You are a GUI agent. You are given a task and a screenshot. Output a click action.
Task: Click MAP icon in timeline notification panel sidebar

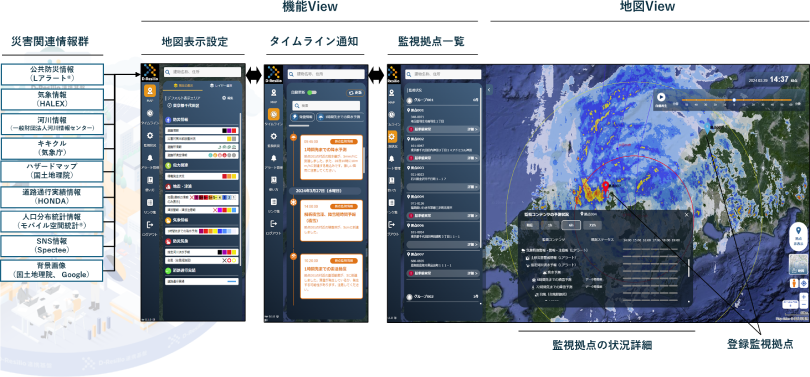(x=273, y=91)
